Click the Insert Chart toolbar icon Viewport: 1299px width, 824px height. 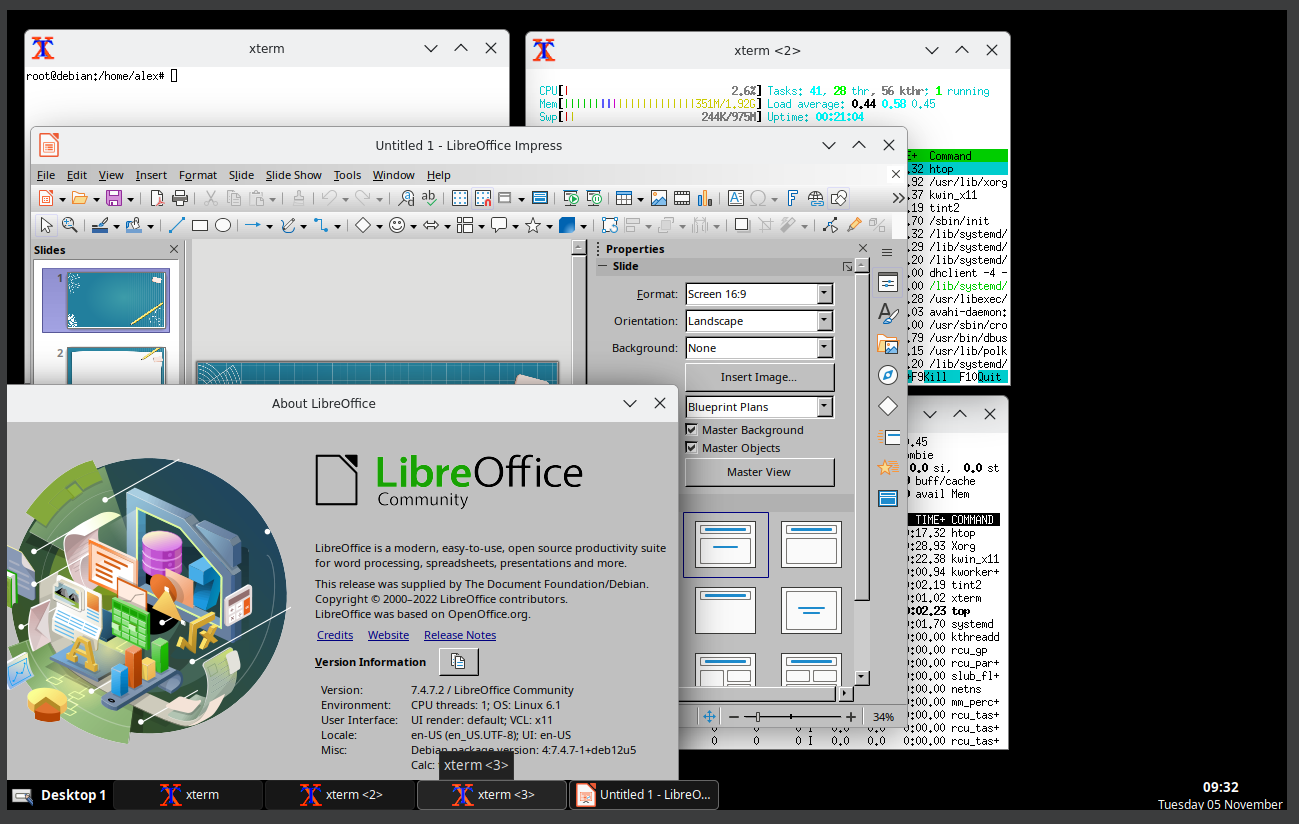click(x=705, y=198)
